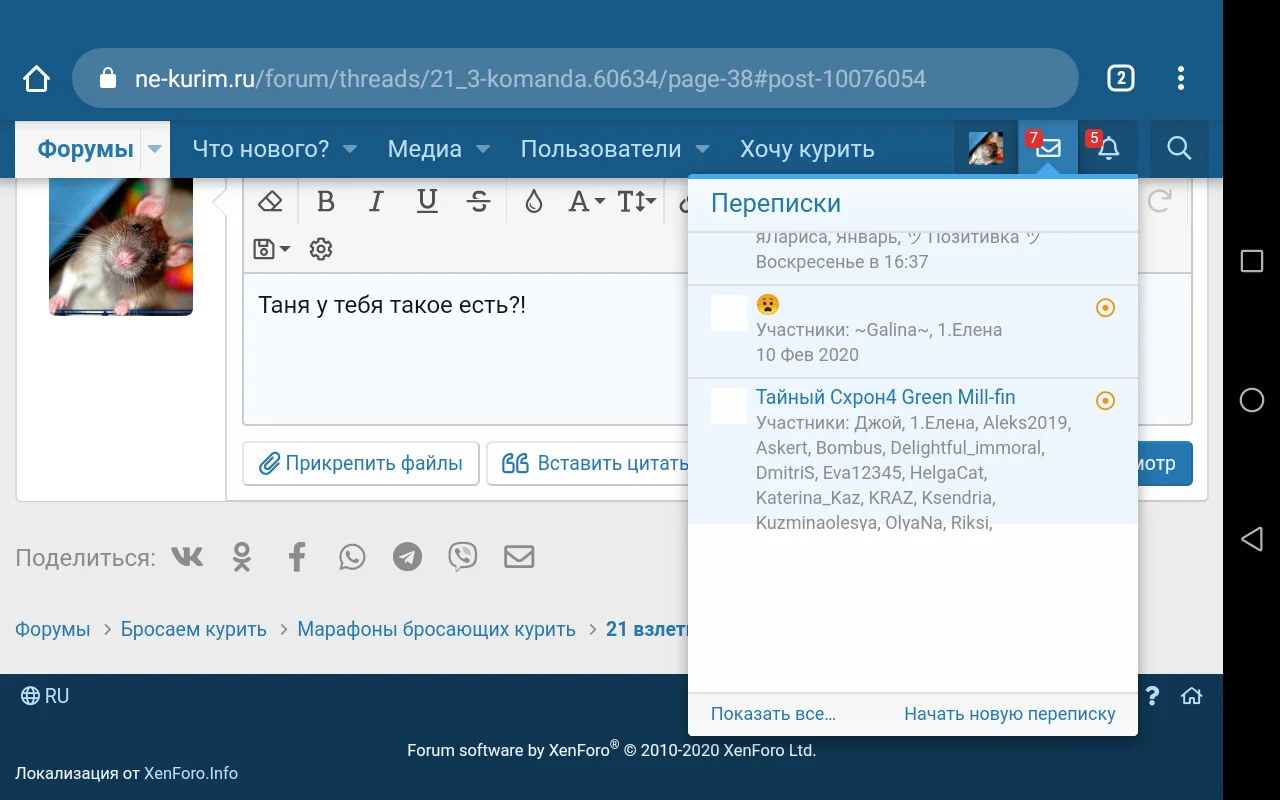
Task: Open the text size dropdown
Action: pyautogui.click(x=636, y=201)
